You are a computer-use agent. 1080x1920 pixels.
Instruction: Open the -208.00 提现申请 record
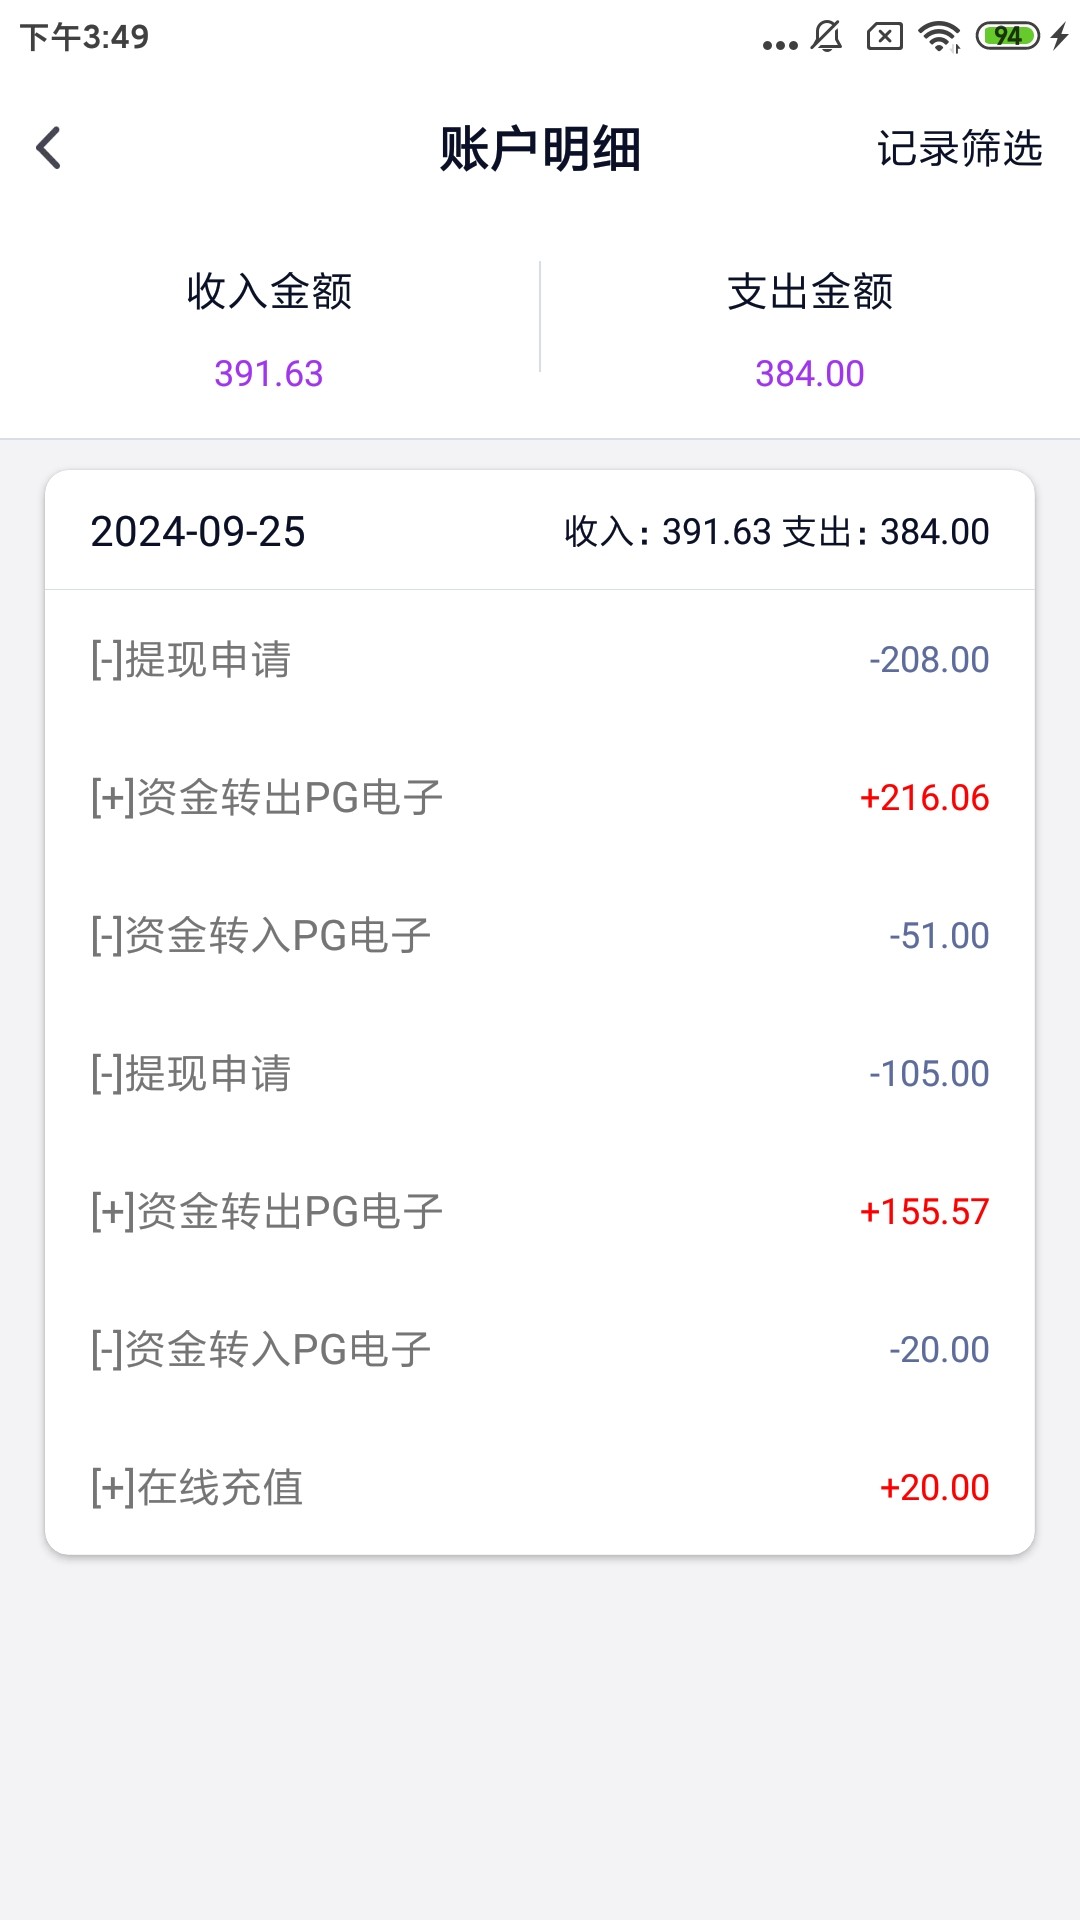tap(540, 660)
